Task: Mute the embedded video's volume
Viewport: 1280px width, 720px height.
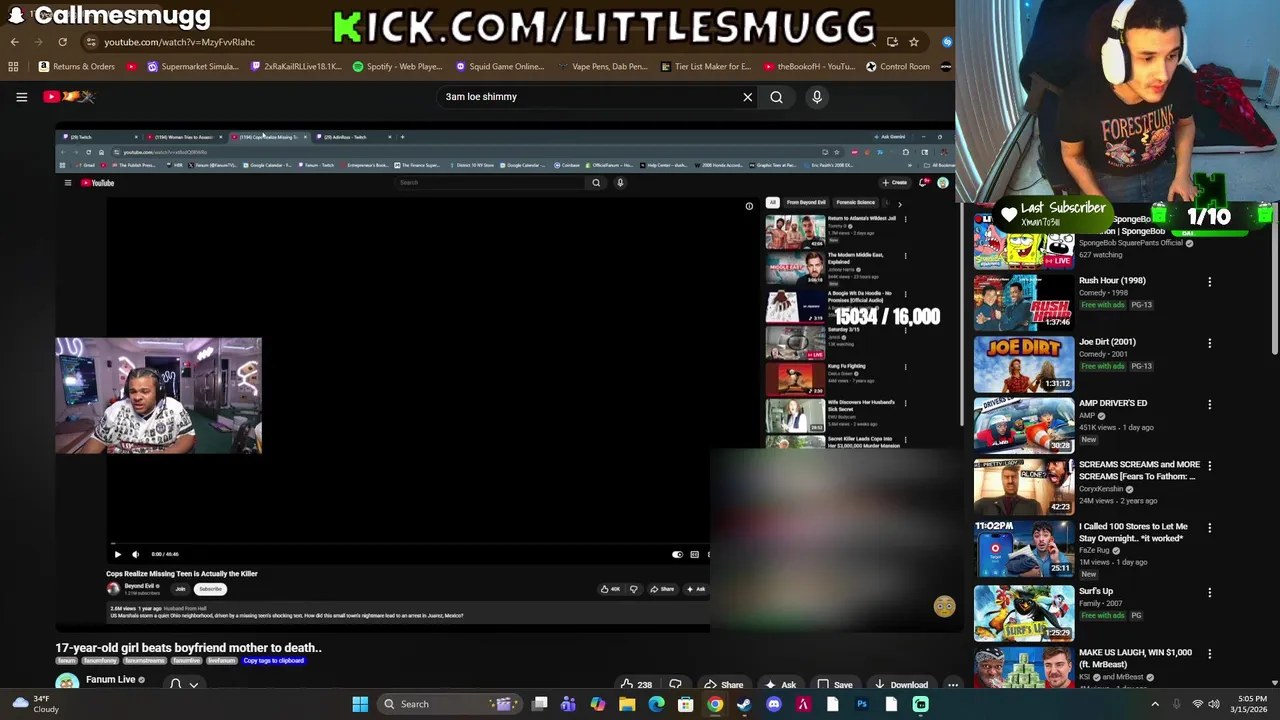Action: (136, 554)
